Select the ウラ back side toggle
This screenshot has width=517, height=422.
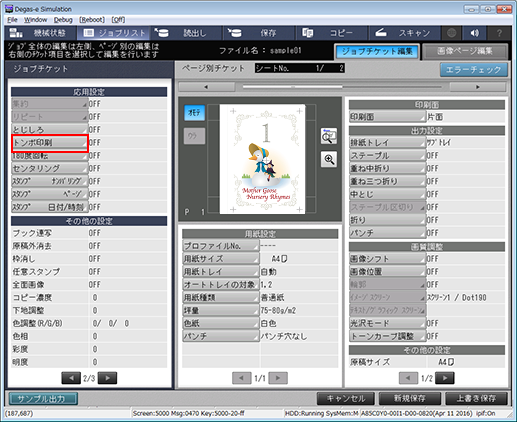(194, 136)
